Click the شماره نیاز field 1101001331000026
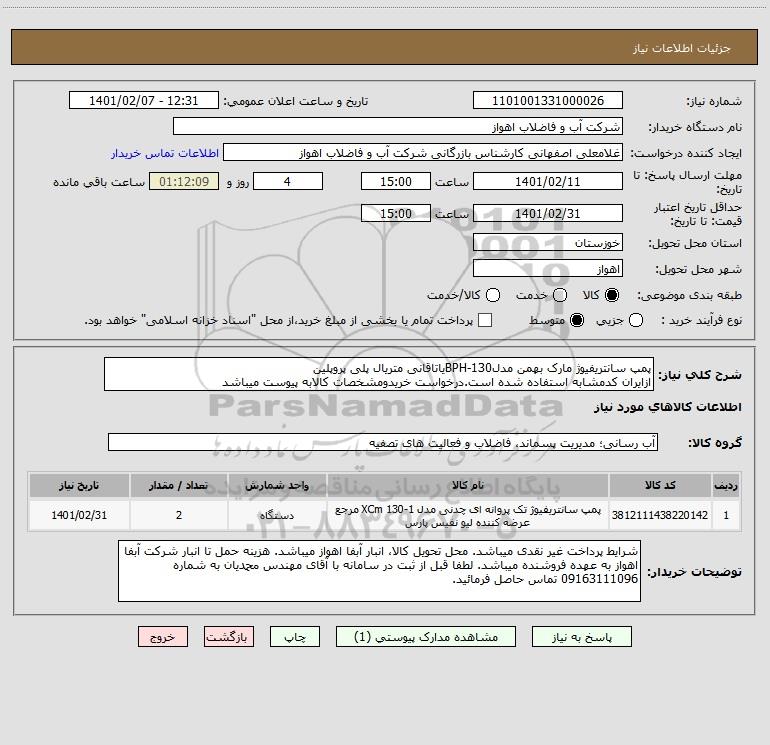Screen dimensions: 770x745 point(548,101)
